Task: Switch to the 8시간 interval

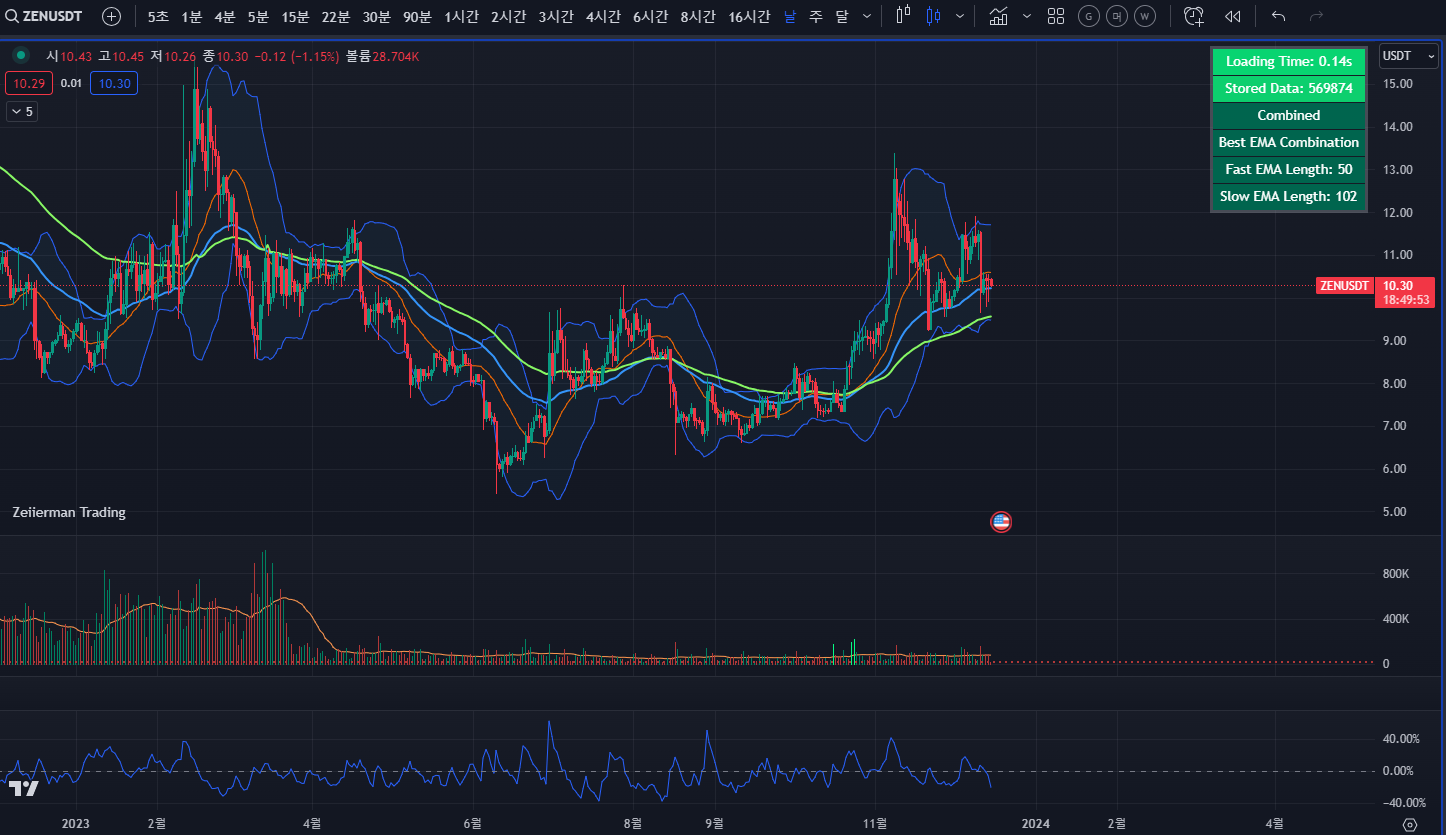Action: 697,16
